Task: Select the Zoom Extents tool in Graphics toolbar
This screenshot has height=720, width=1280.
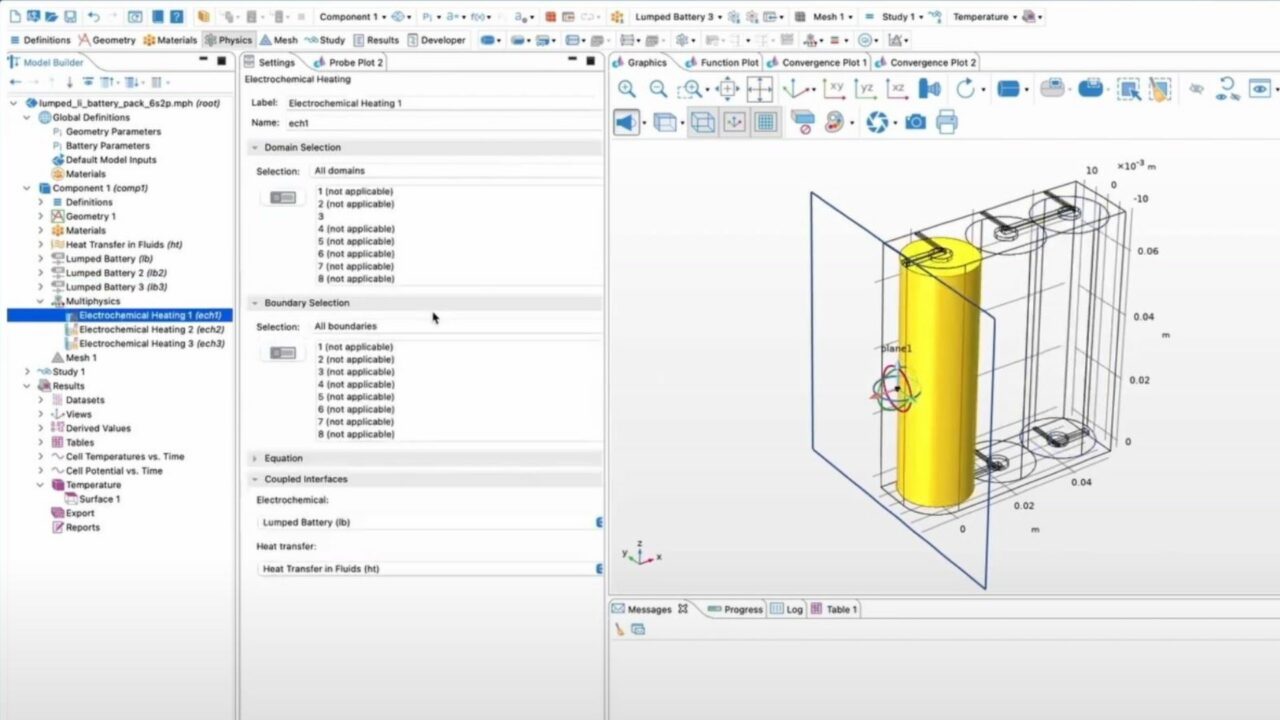Action: pyautogui.click(x=759, y=88)
